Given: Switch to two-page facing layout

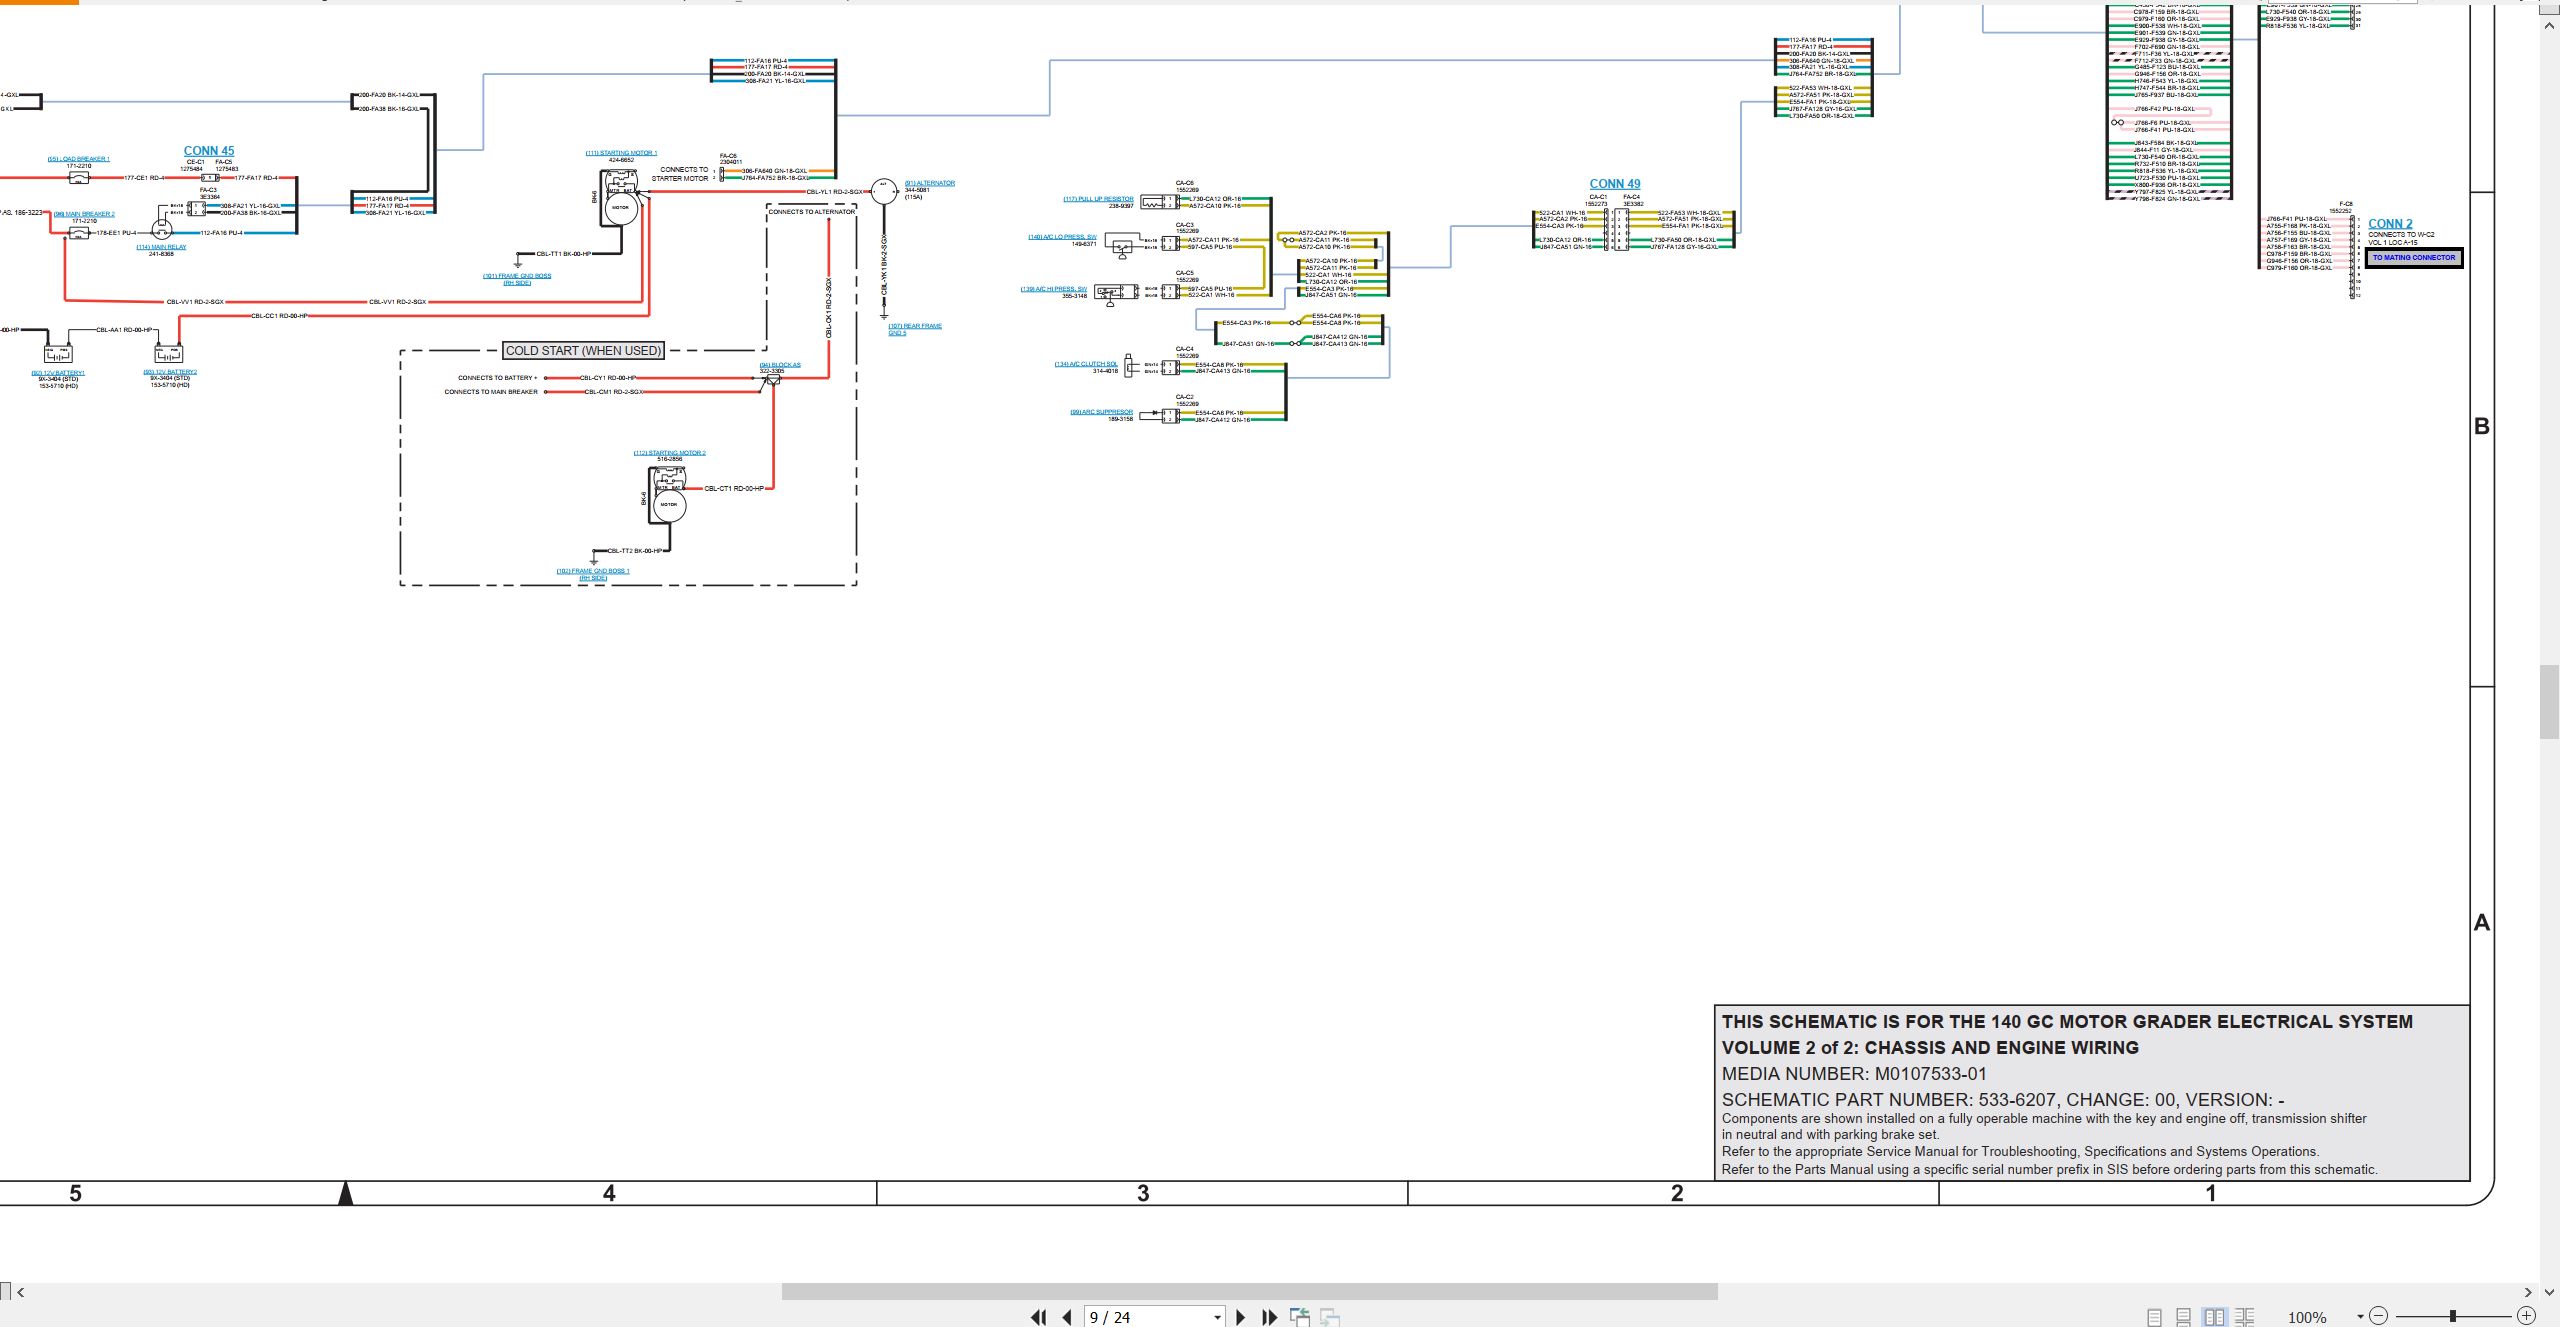Looking at the screenshot, I should coord(2215,1318).
